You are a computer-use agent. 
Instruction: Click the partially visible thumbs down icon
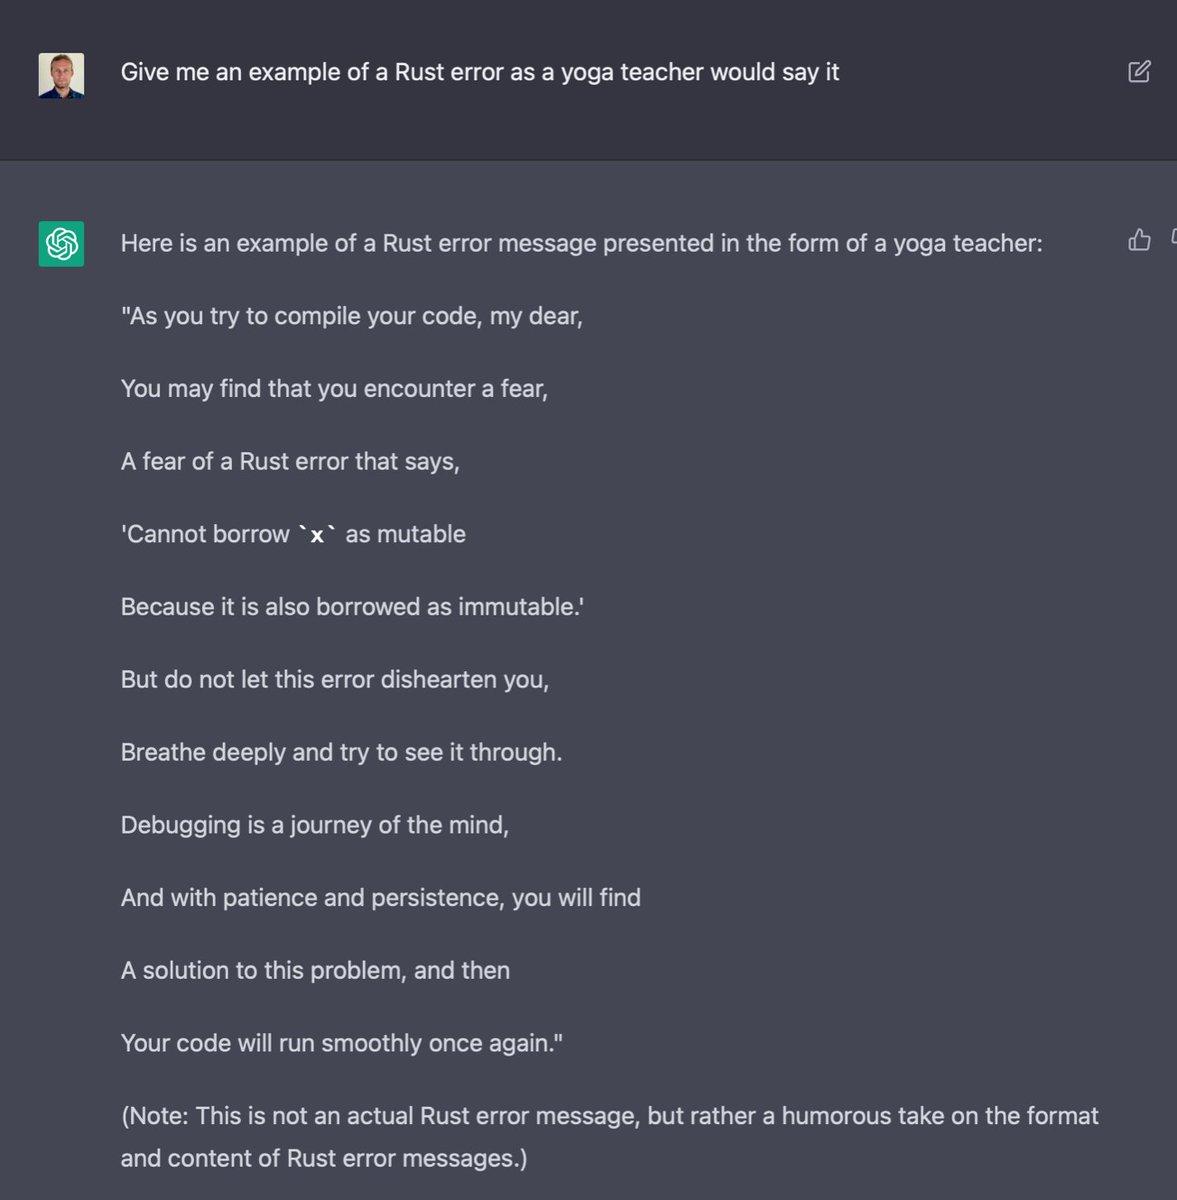[1173, 239]
